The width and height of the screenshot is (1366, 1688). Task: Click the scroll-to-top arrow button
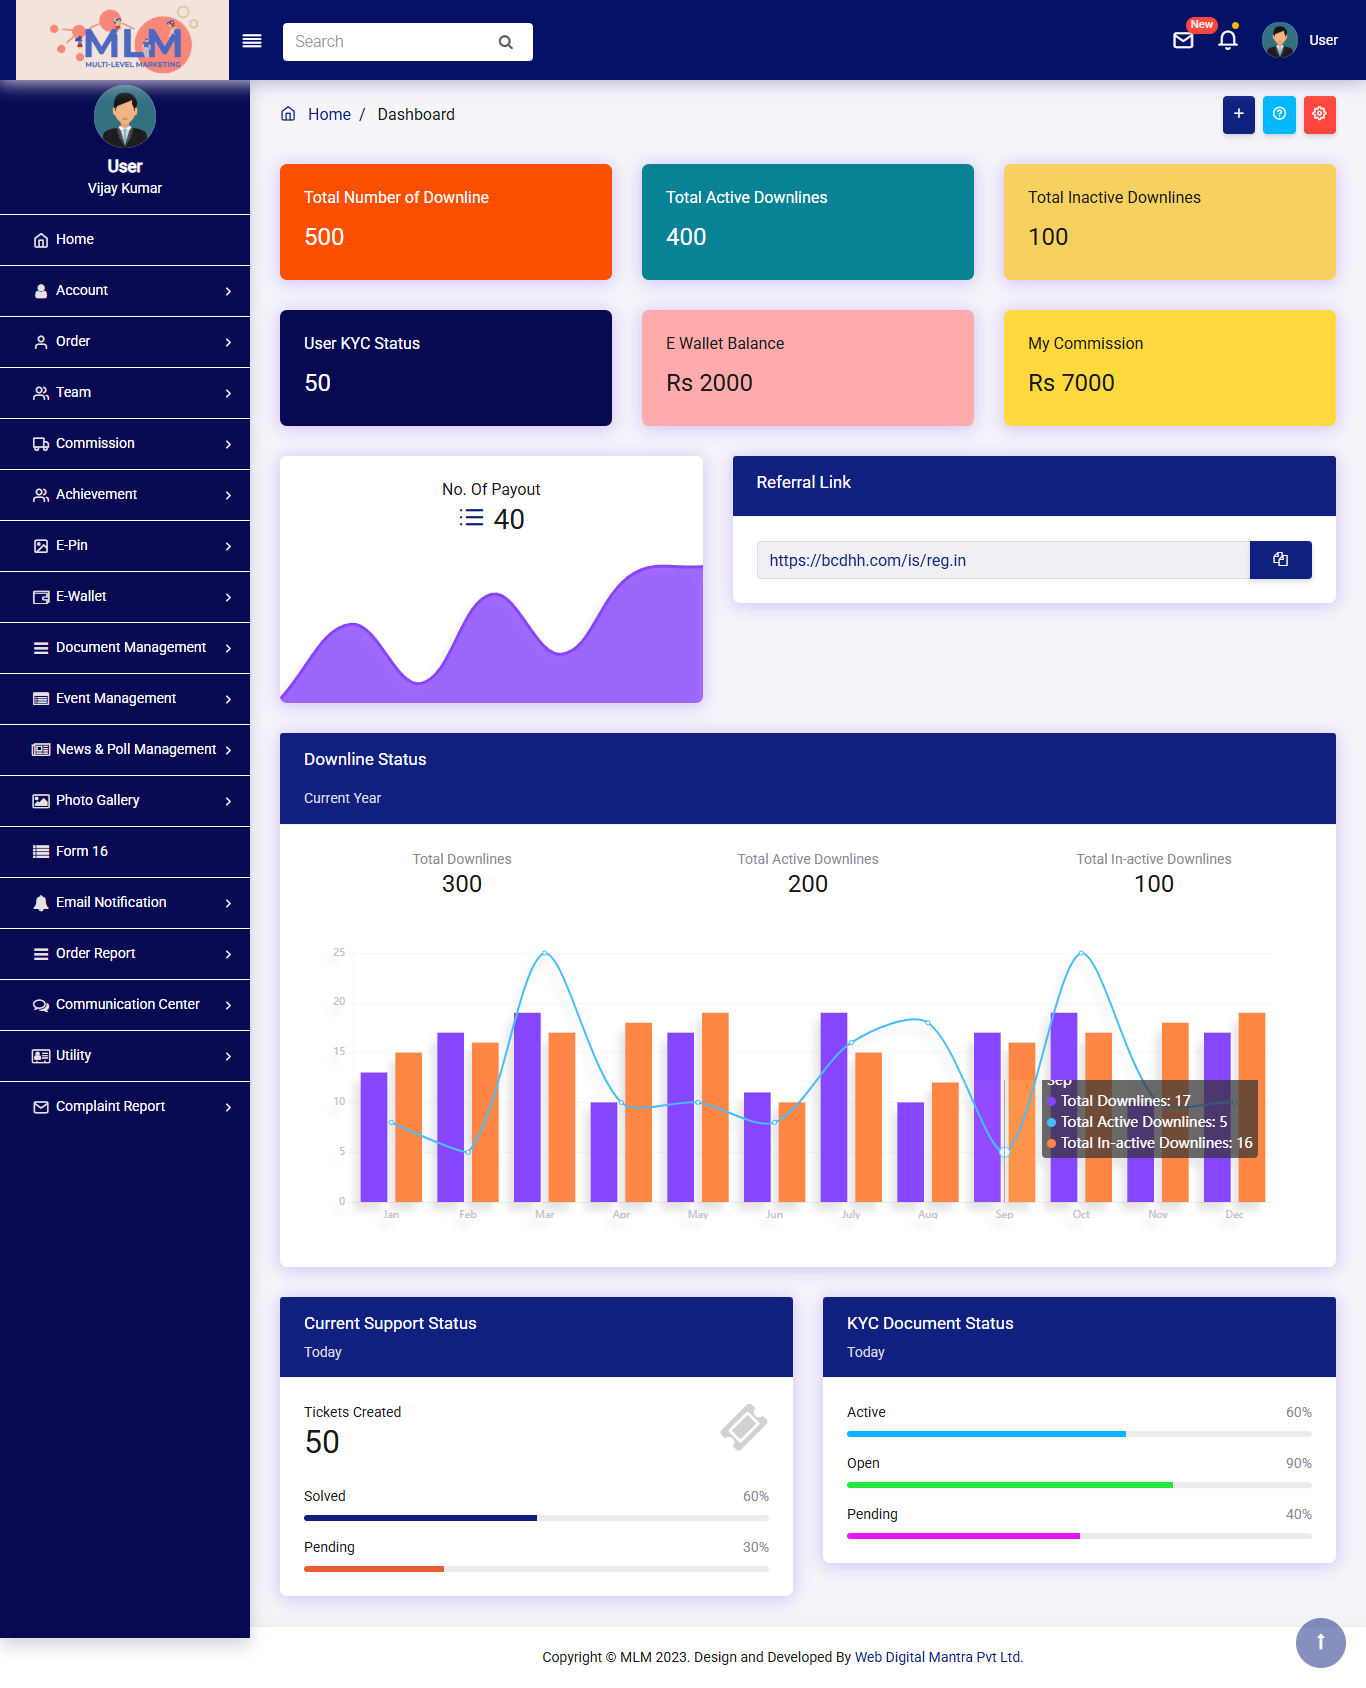pos(1320,1642)
